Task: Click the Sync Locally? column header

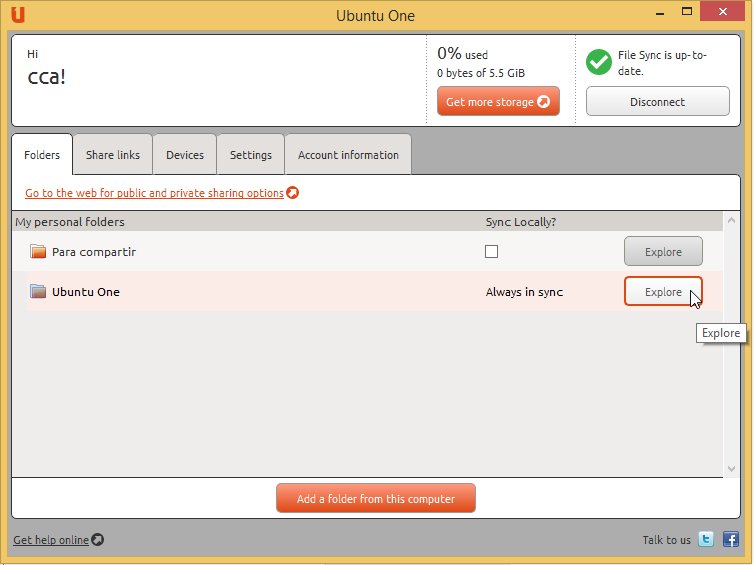Action: pyautogui.click(x=521, y=222)
